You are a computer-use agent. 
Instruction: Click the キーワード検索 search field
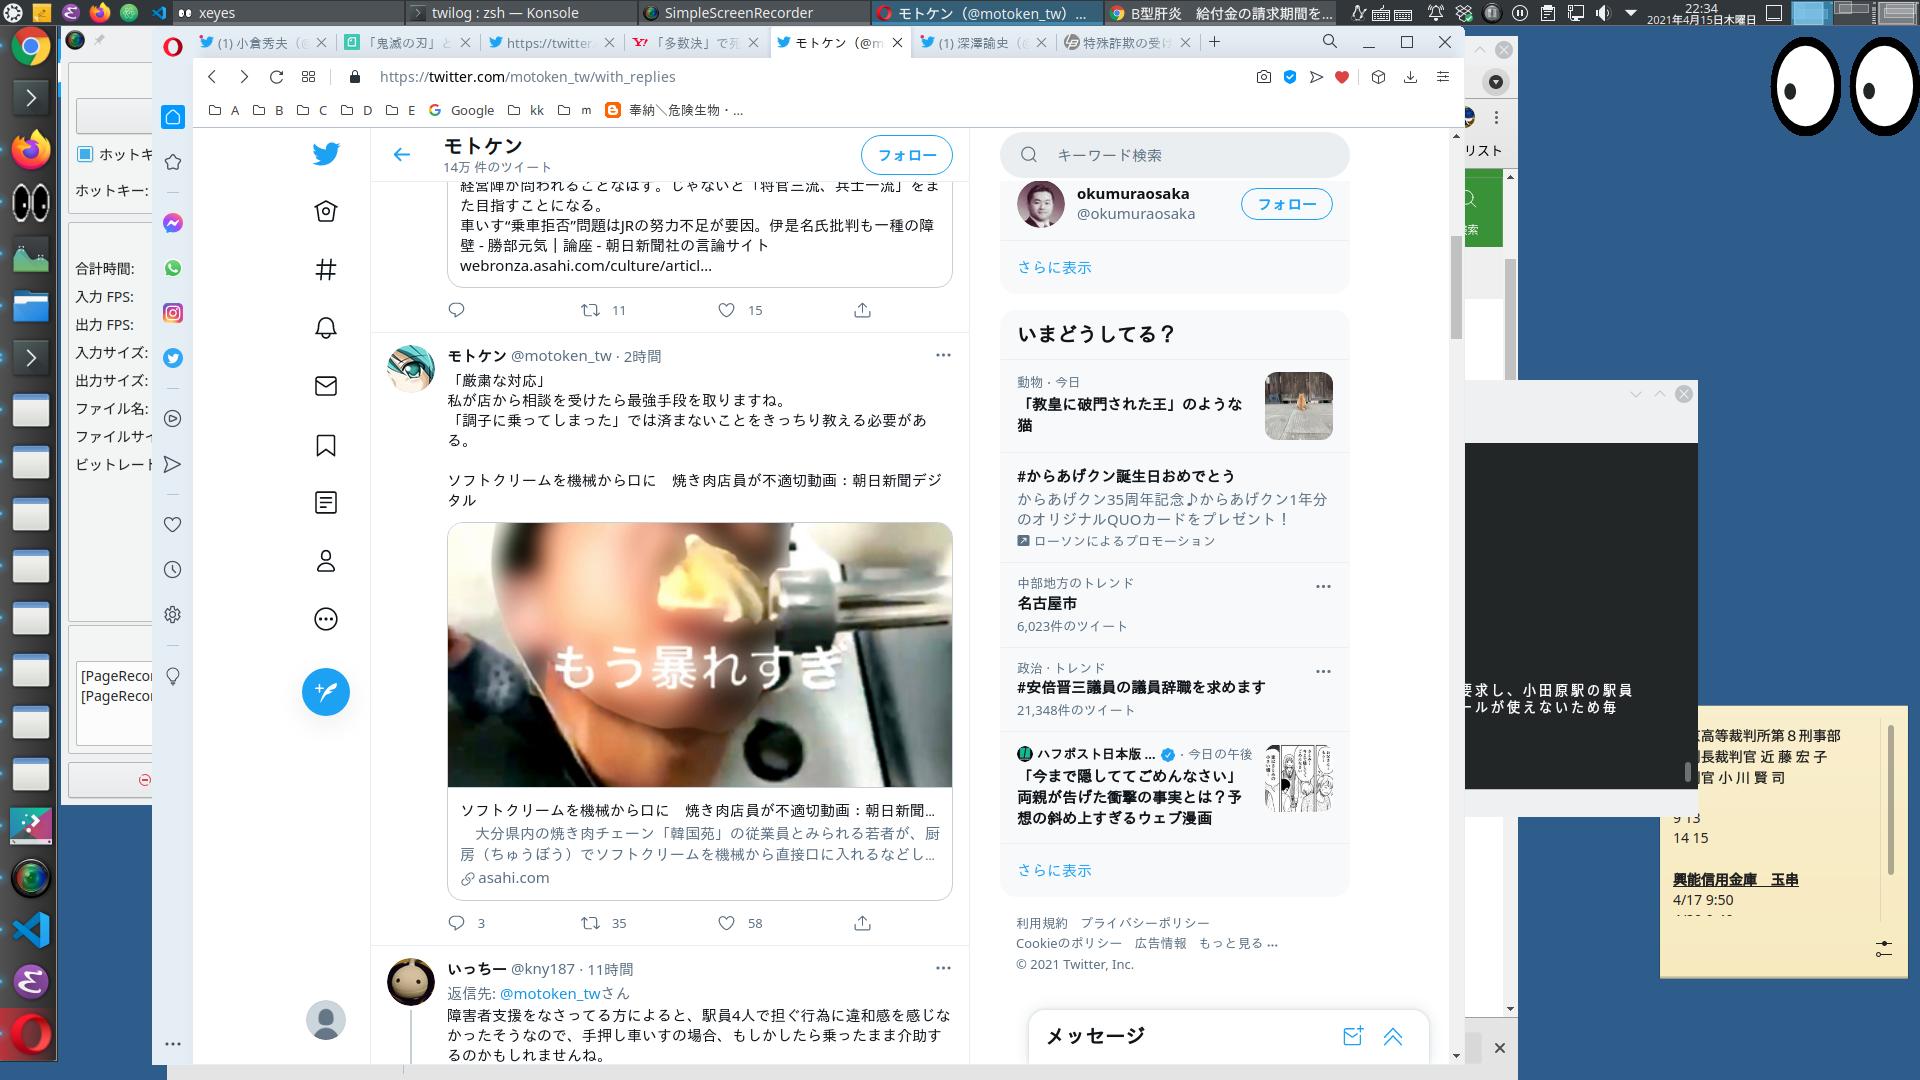click(x=1175, y=155)
